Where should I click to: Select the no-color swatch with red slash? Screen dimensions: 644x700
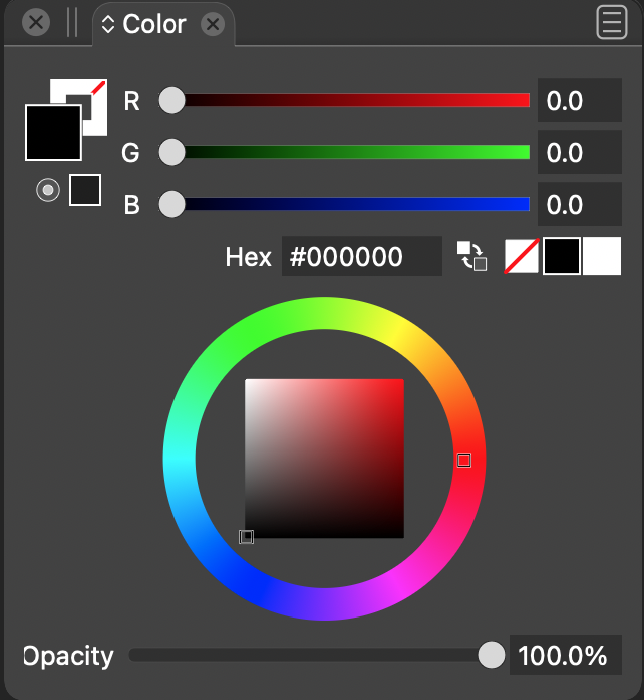[522, 256]
